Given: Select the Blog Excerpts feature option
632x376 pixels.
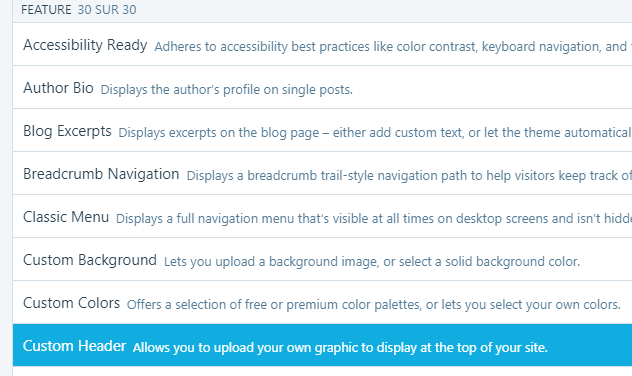Looking at the screenshot, I should coord(322,131).
